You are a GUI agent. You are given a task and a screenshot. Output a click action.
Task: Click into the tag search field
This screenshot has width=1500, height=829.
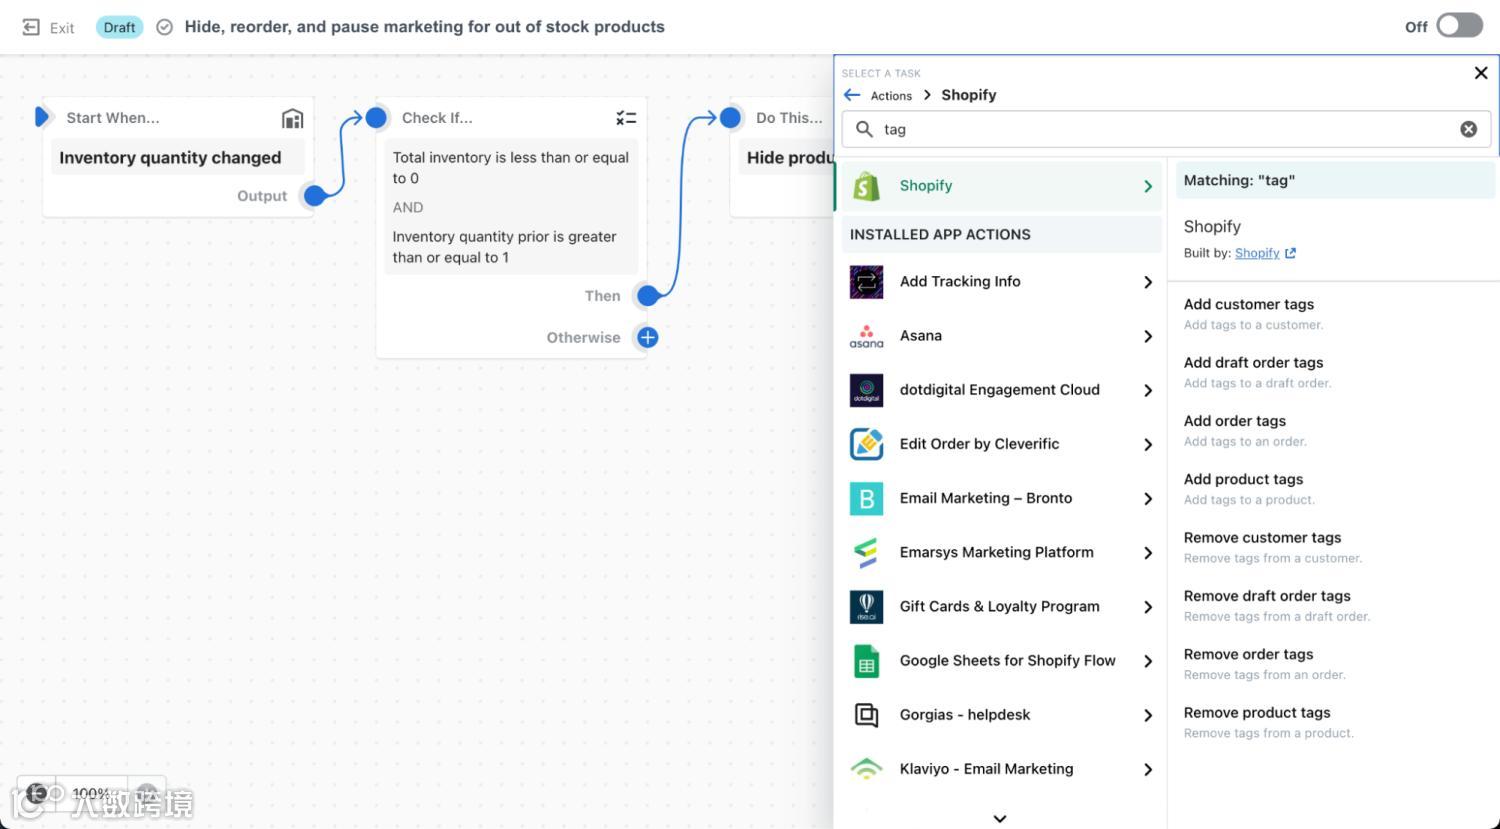[1166, 129]
